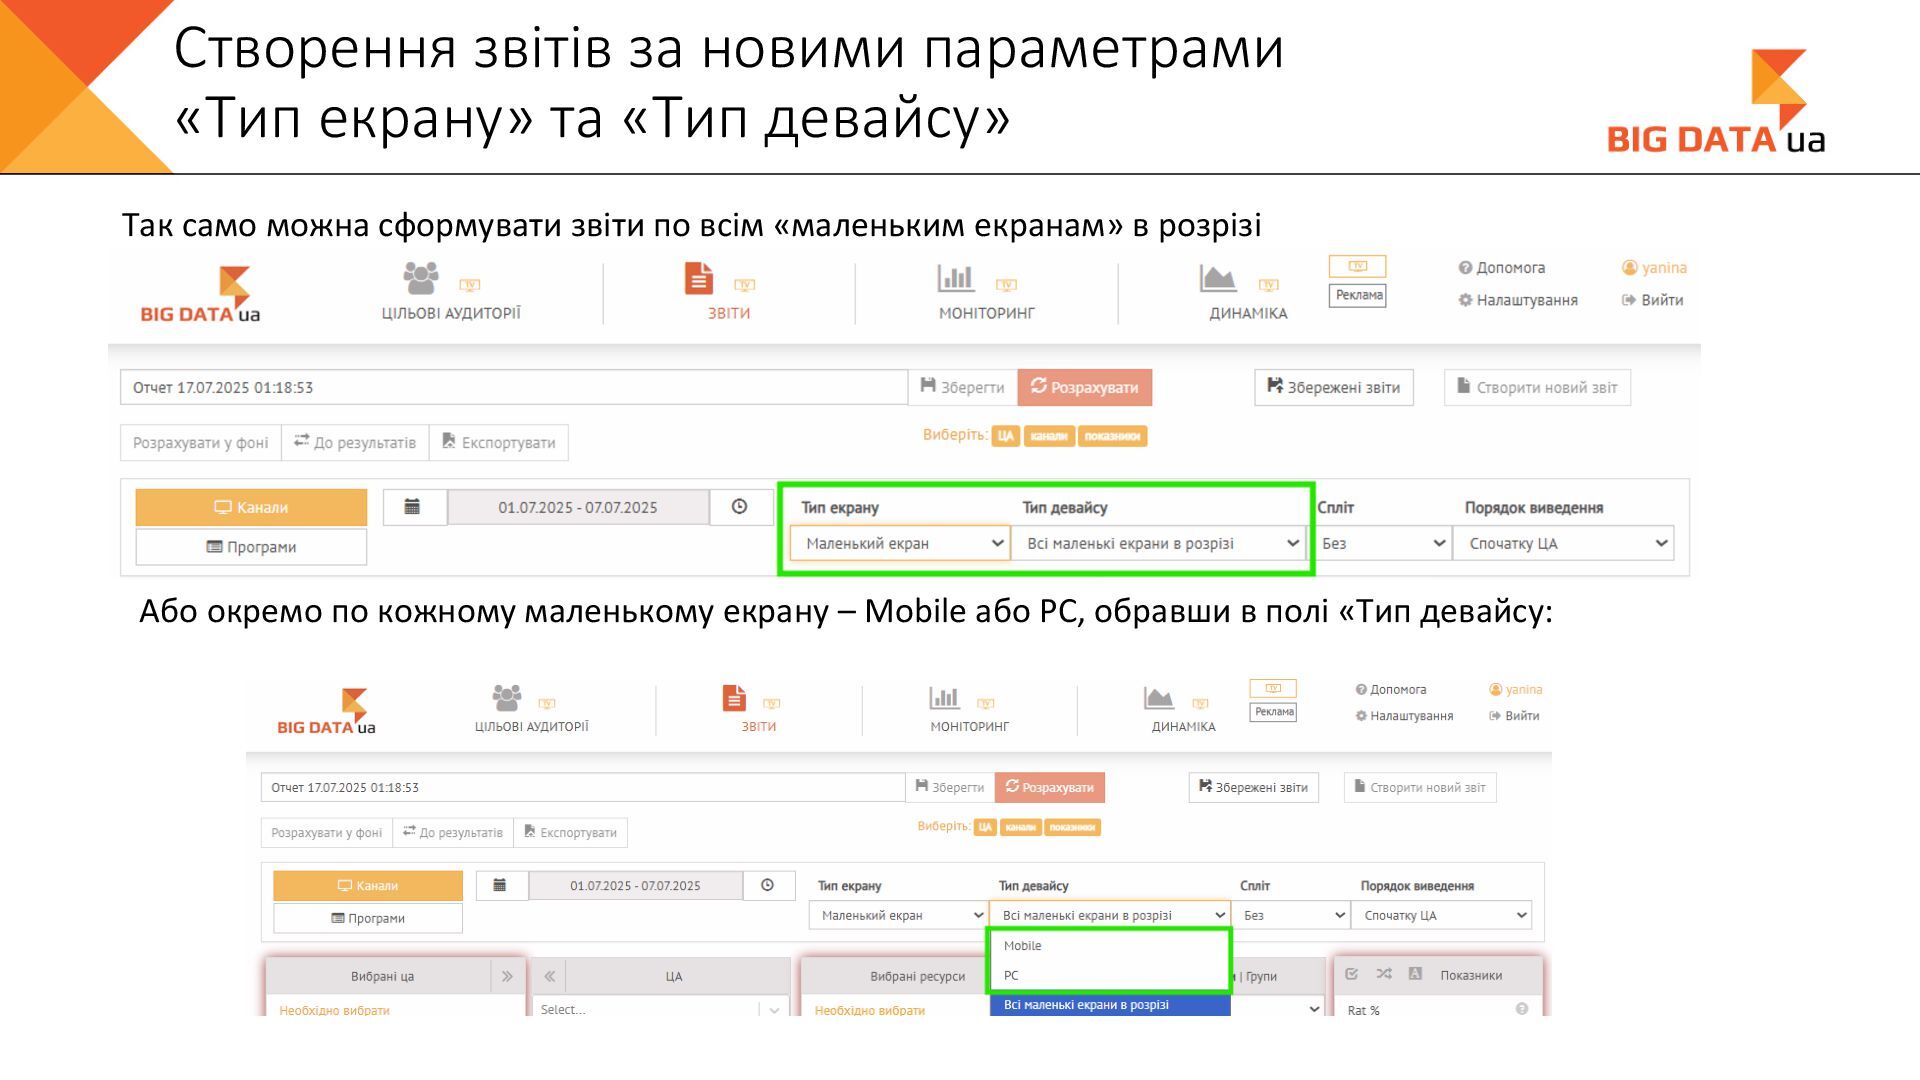Image resolution: width=1920 pixels, height=1080 pixels.
Task: Open the Select... dropdown under ЦА
Action: [660, 1009]
